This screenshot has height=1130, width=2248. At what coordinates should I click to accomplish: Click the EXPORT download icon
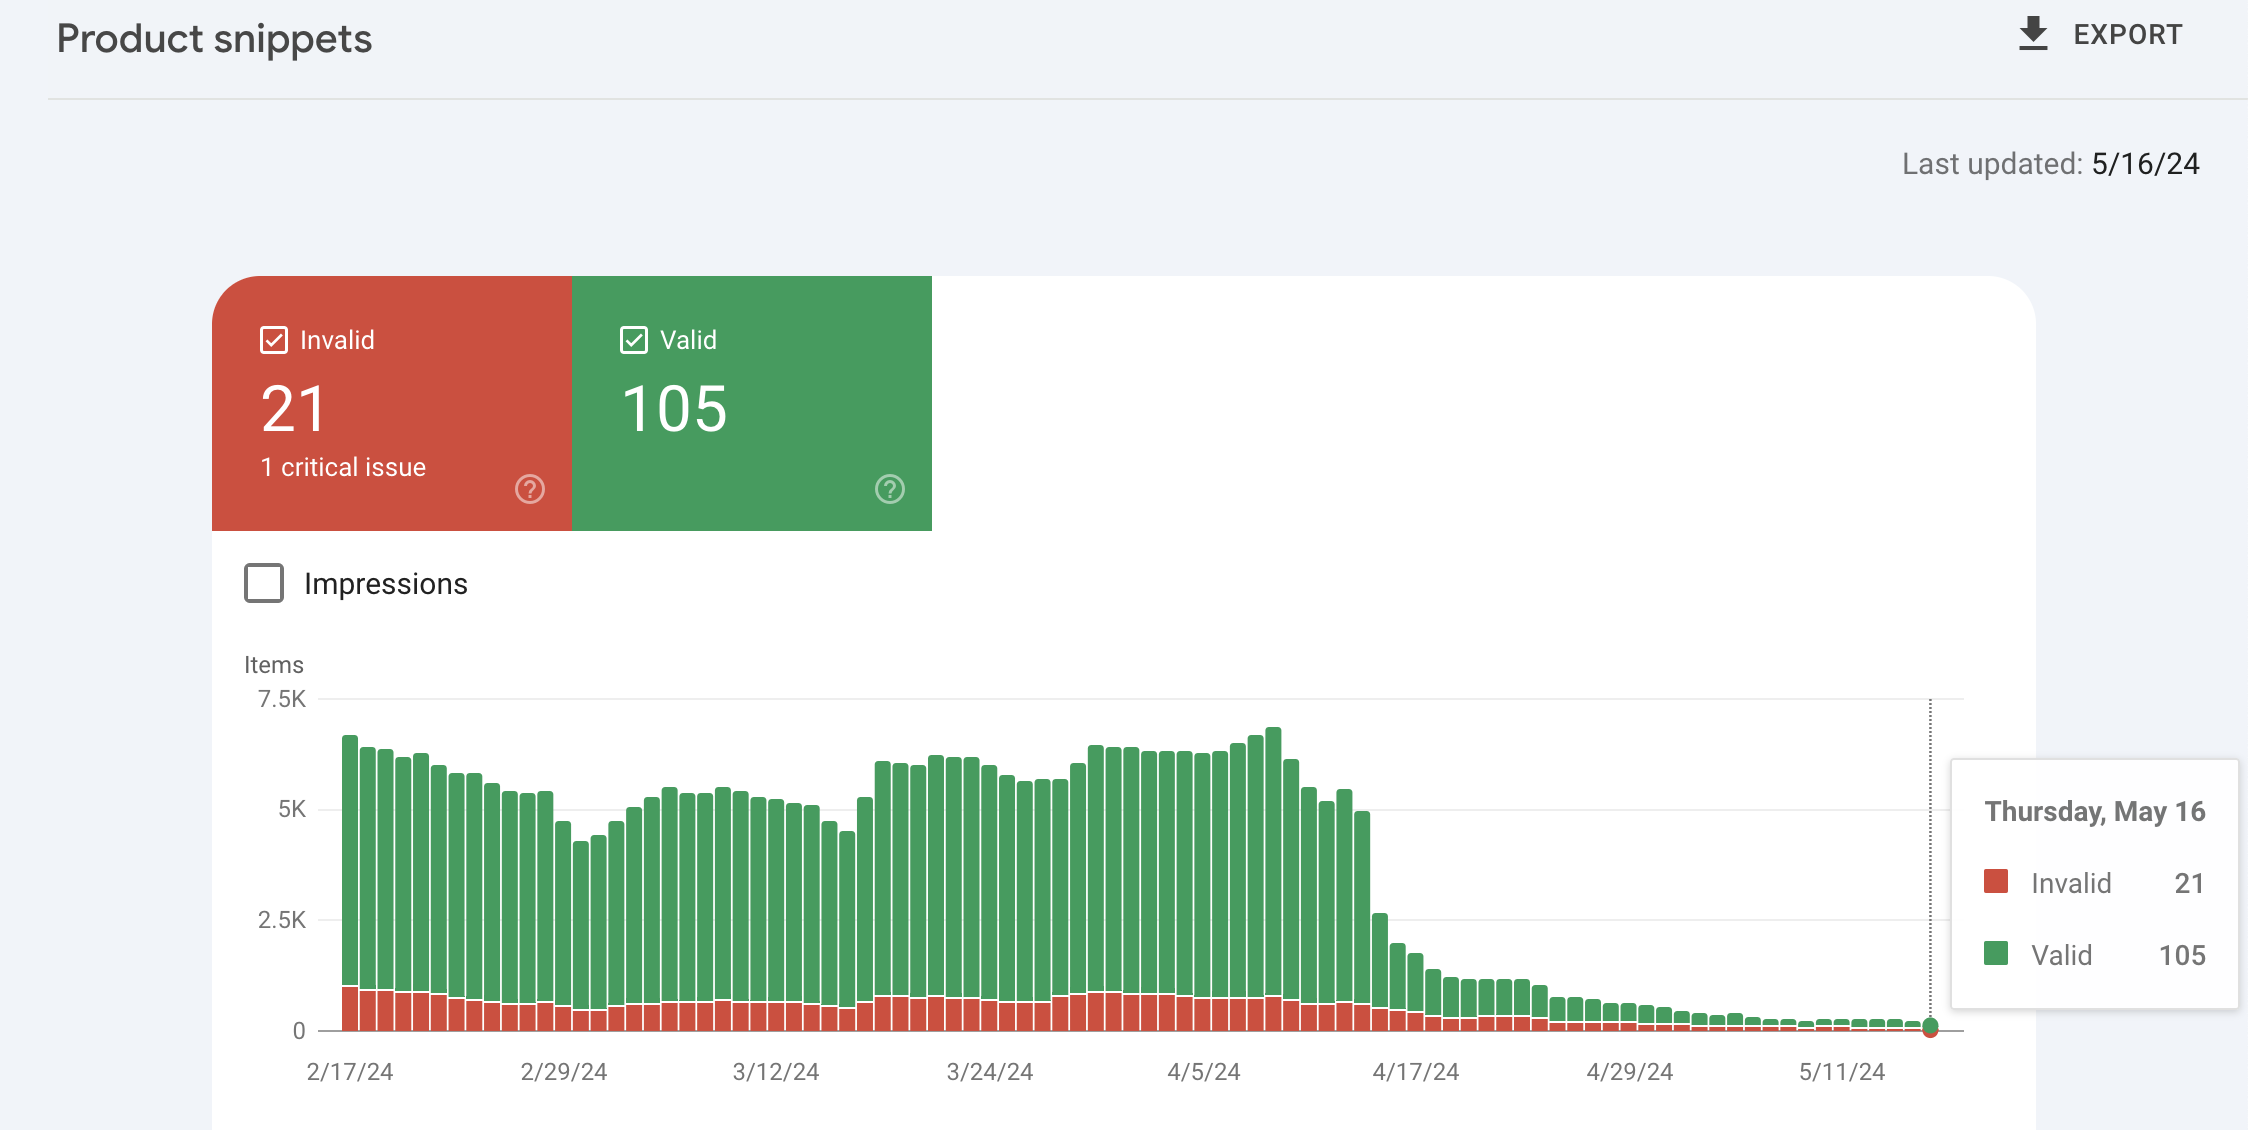2033,34
